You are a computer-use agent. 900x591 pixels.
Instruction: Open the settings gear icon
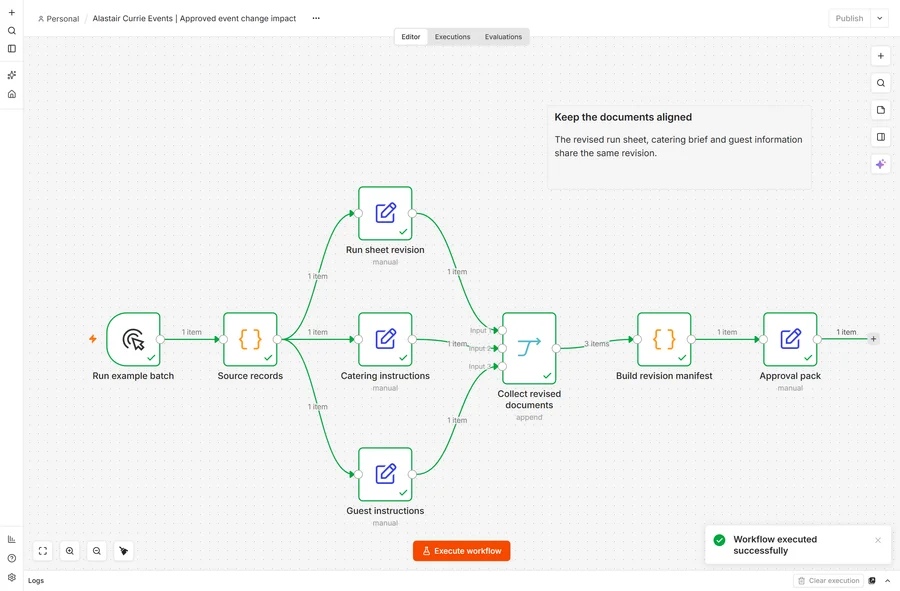pos(11,577)
